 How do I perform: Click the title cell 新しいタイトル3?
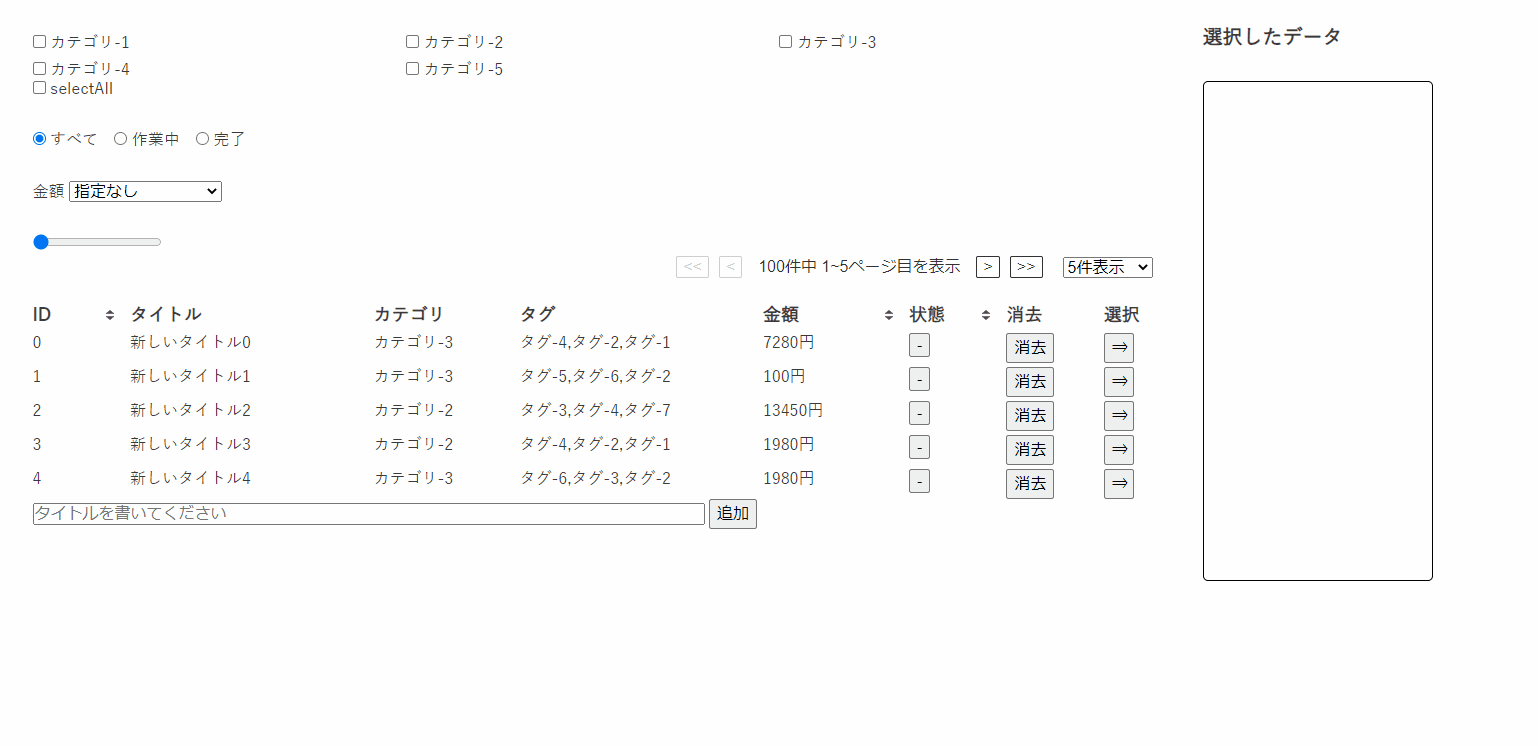pos(190,444)
